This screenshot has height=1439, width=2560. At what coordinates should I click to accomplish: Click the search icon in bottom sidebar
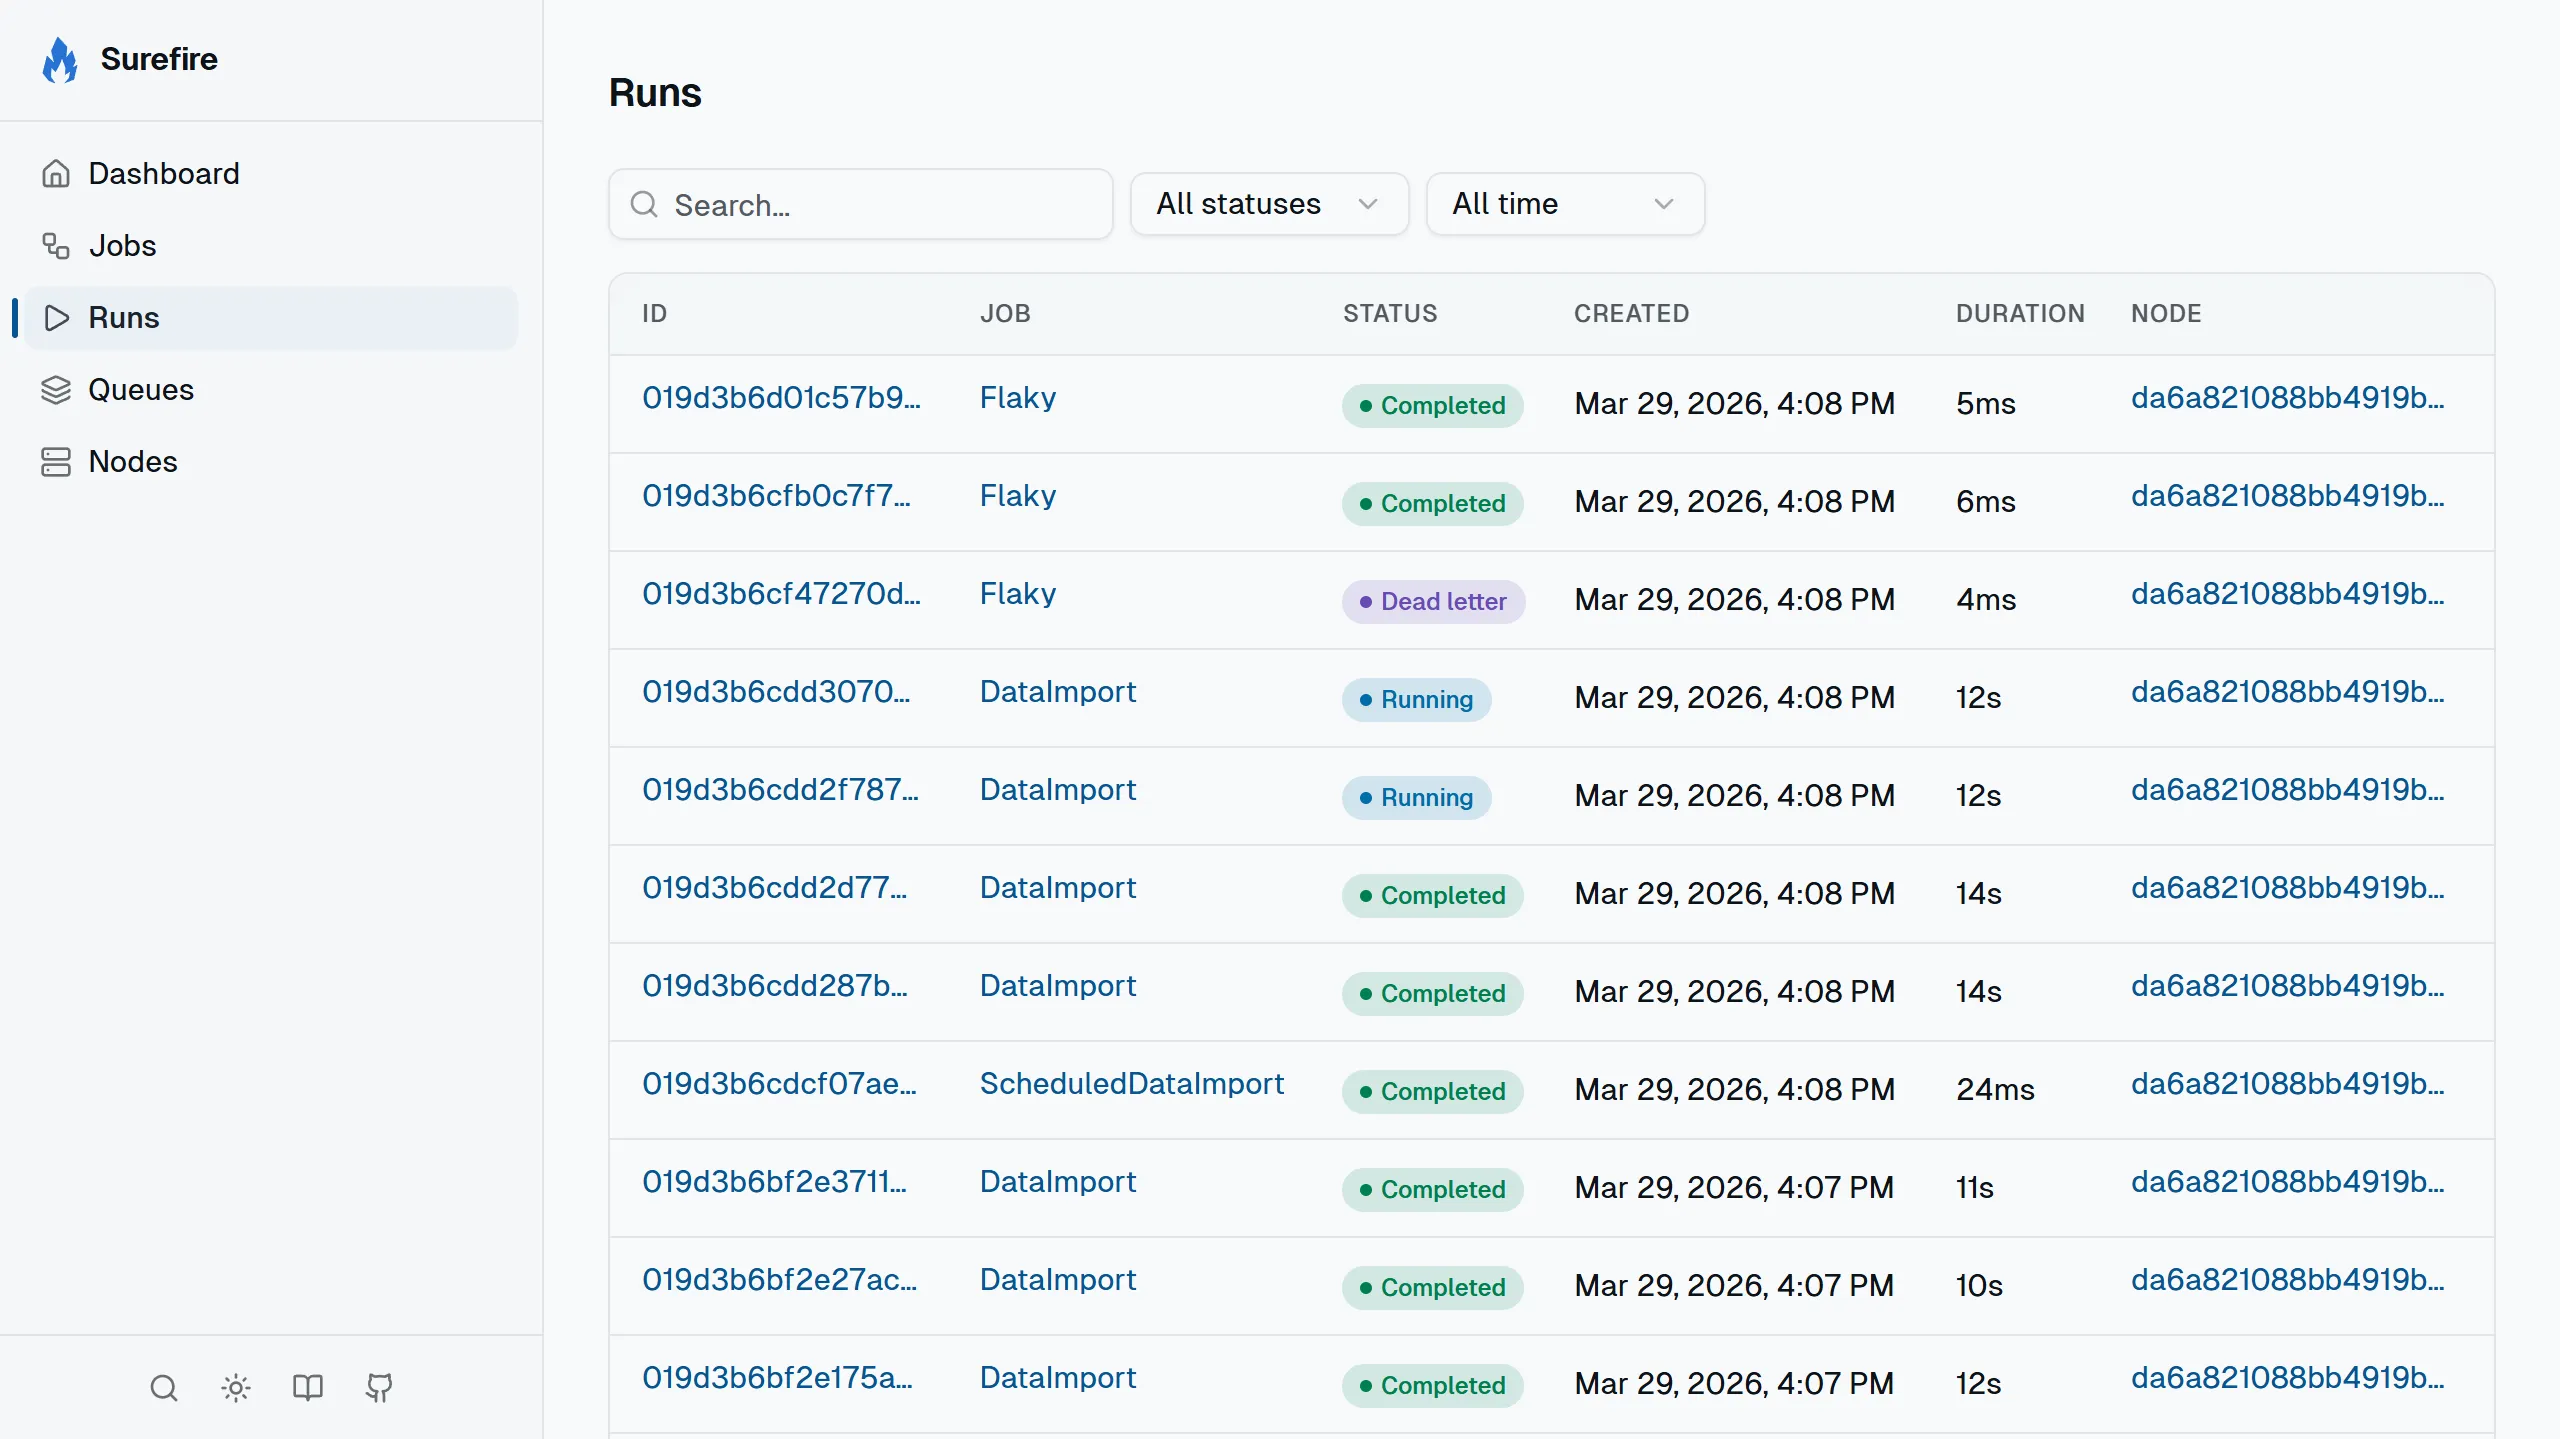[x=164, y=1388]
